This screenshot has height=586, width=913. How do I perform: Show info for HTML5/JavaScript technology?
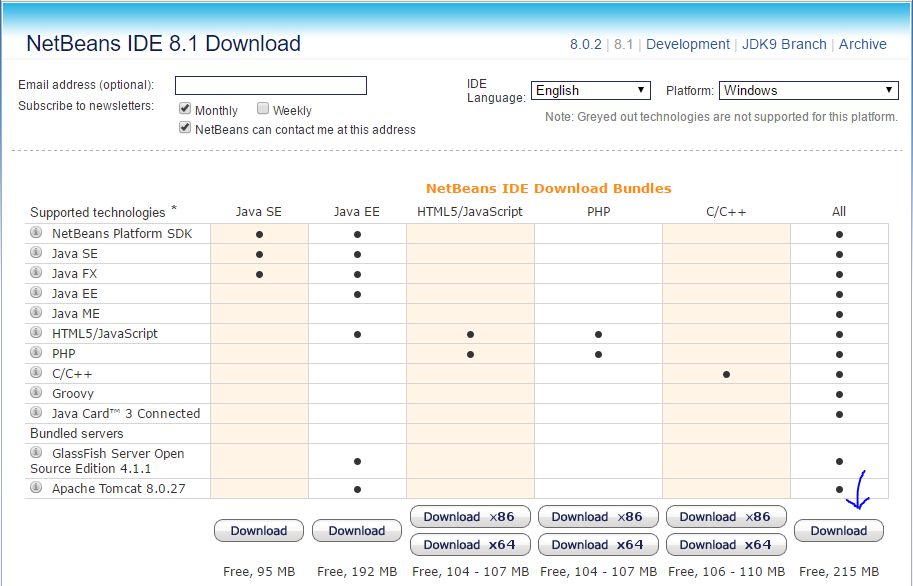point(35,333)
